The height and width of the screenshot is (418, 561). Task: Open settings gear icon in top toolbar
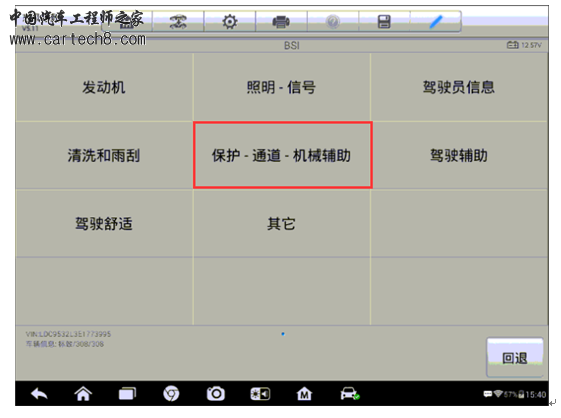pyautogui.click(x=230, y=22)
